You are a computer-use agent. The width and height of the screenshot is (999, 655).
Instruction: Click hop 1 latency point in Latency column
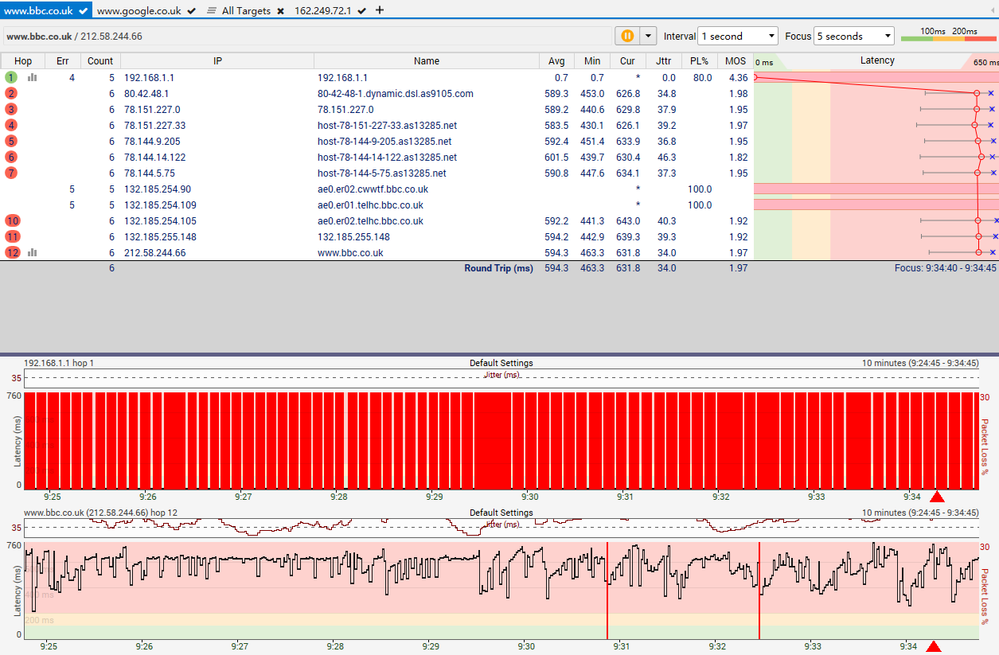point(756,77)
